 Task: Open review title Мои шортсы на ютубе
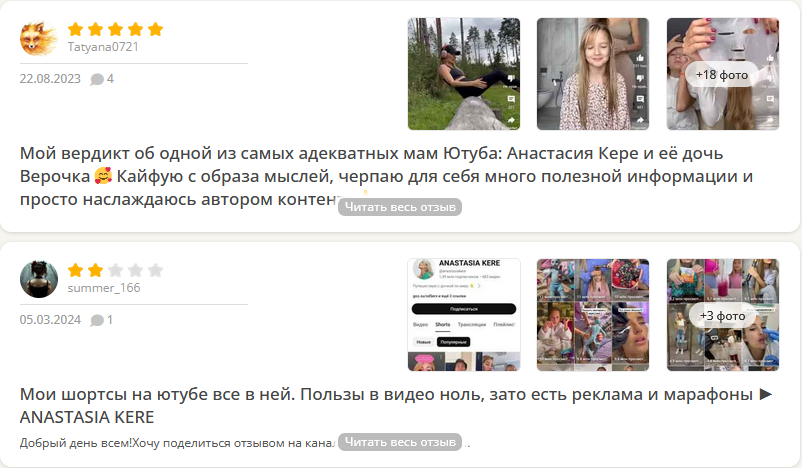396,406
